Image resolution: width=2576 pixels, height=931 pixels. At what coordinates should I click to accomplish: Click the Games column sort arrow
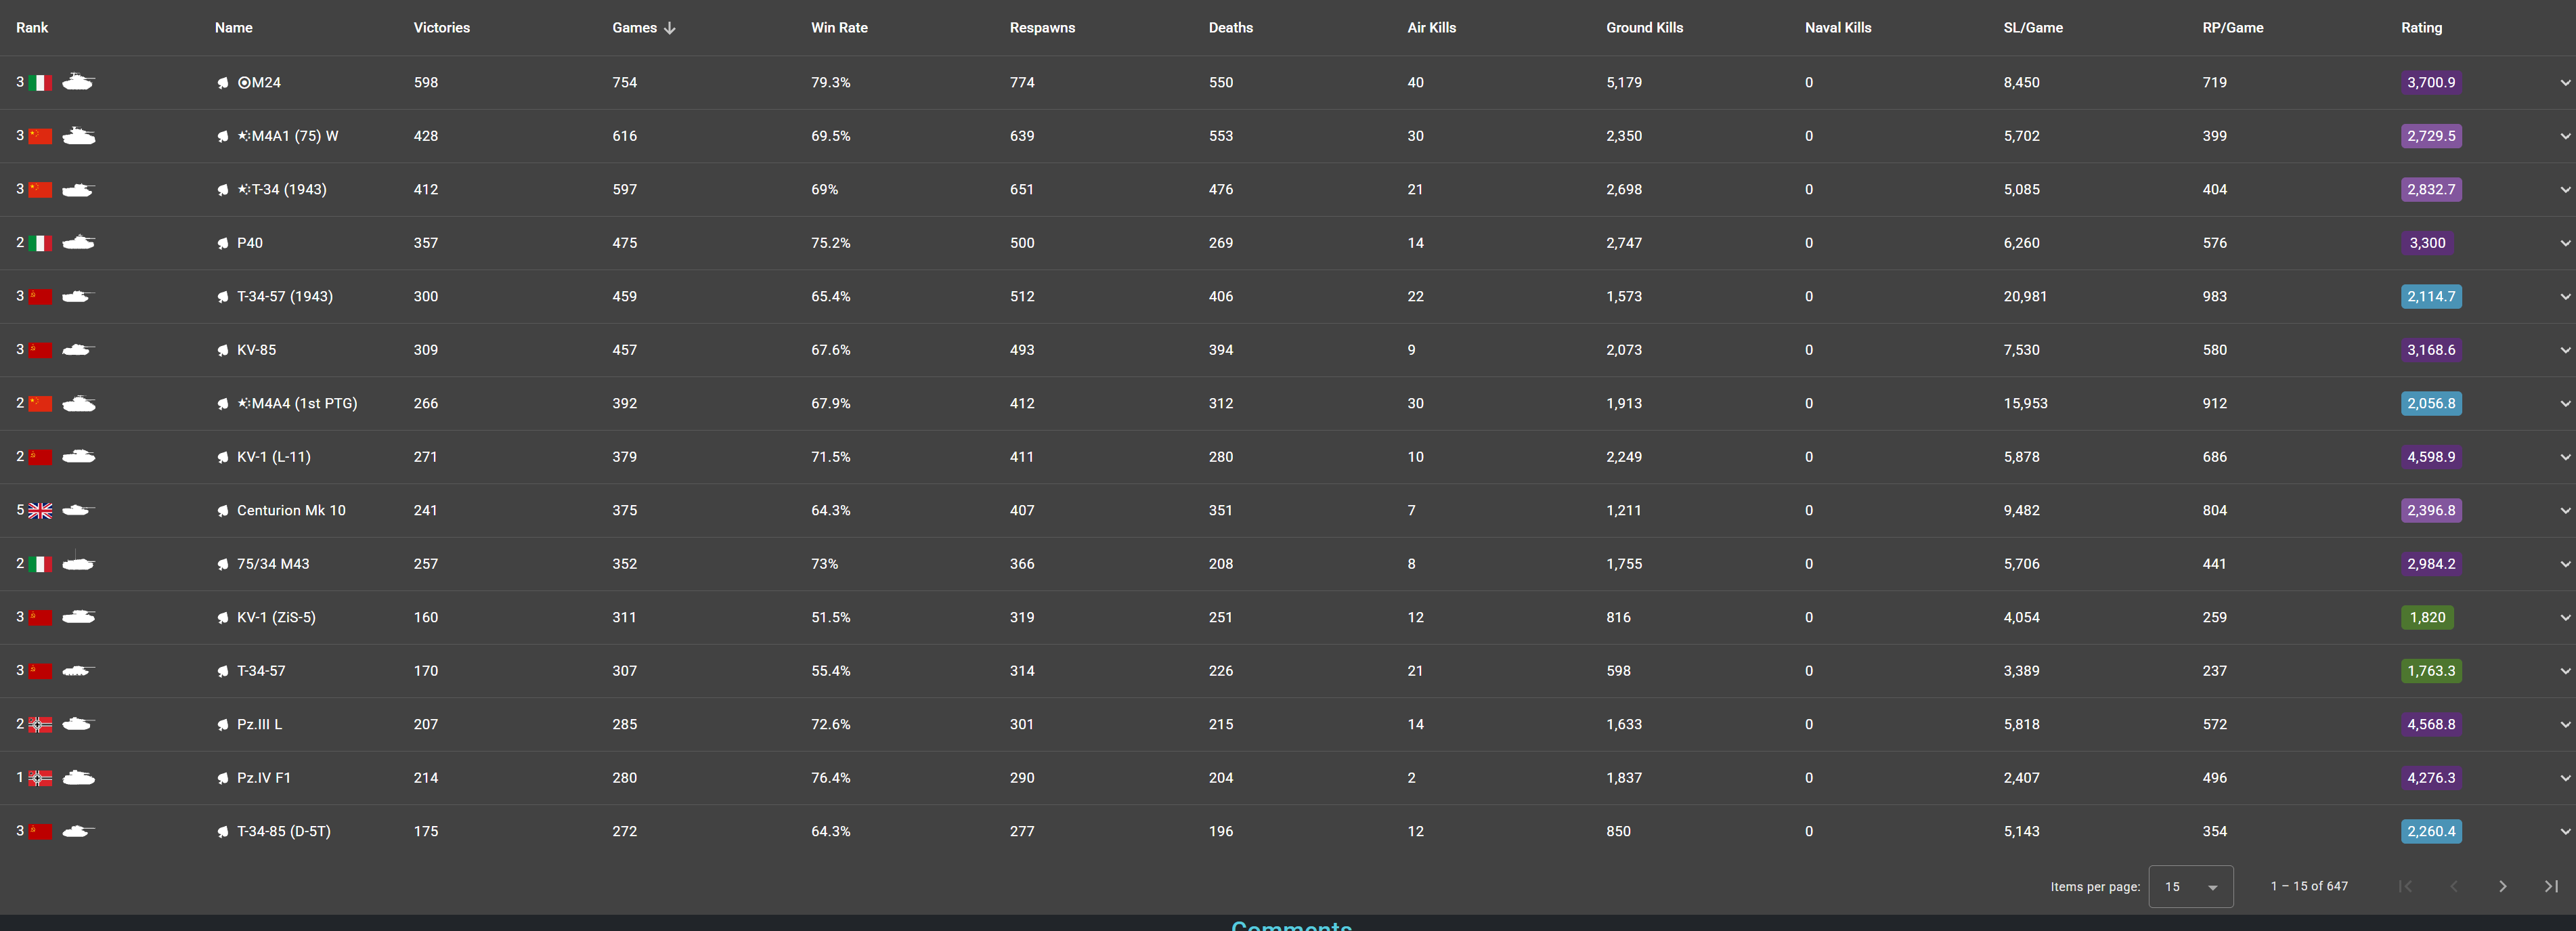[670, 28]
